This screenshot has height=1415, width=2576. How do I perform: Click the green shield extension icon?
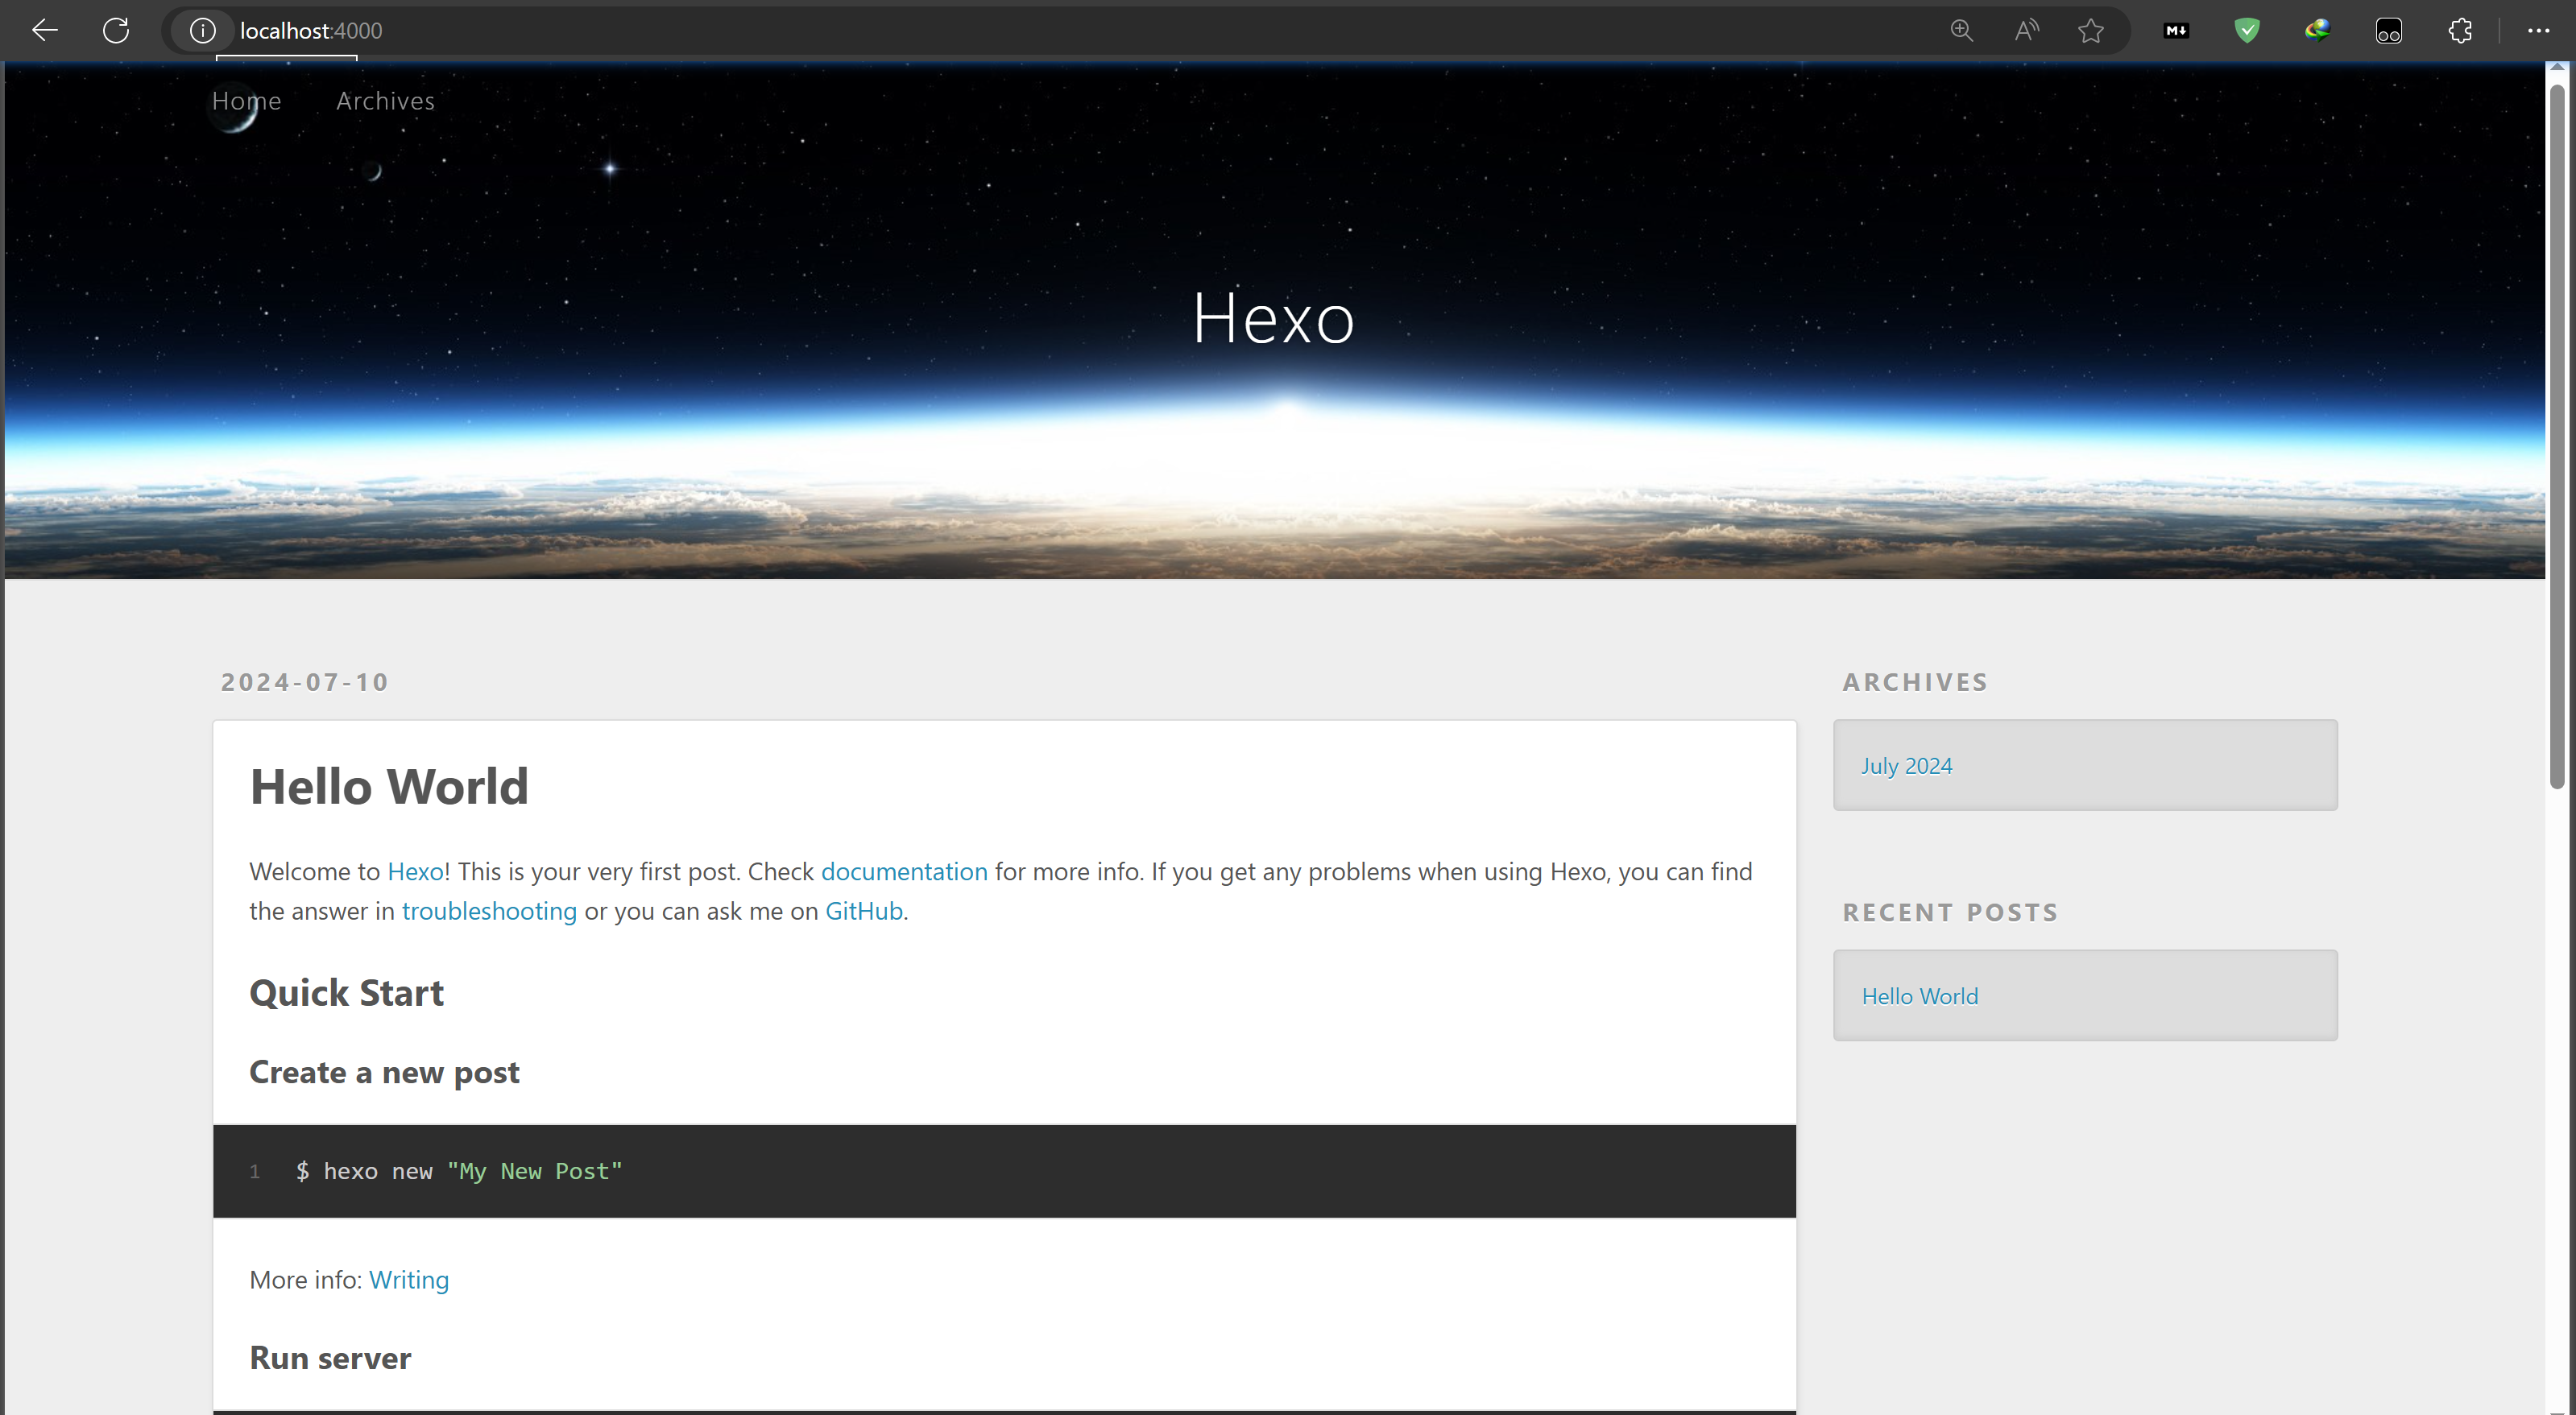(x=2247, y=31)
